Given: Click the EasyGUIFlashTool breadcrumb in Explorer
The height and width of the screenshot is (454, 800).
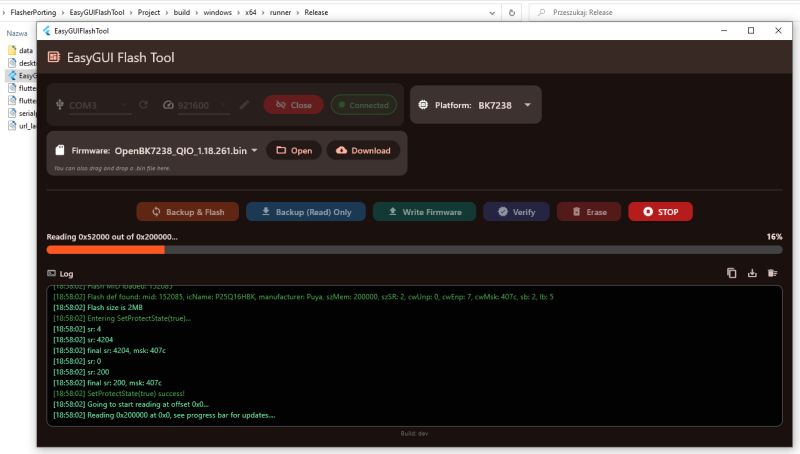Looking at the screenshot, I should coord(97,12).
